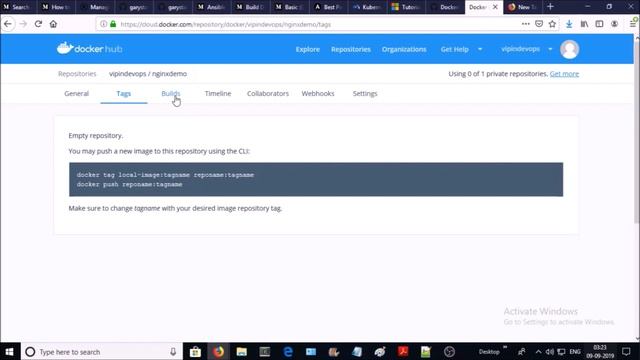Click Get Help in the navigation bar
The width and height of the screenshot is (640, 360).
tap(454, 49)
